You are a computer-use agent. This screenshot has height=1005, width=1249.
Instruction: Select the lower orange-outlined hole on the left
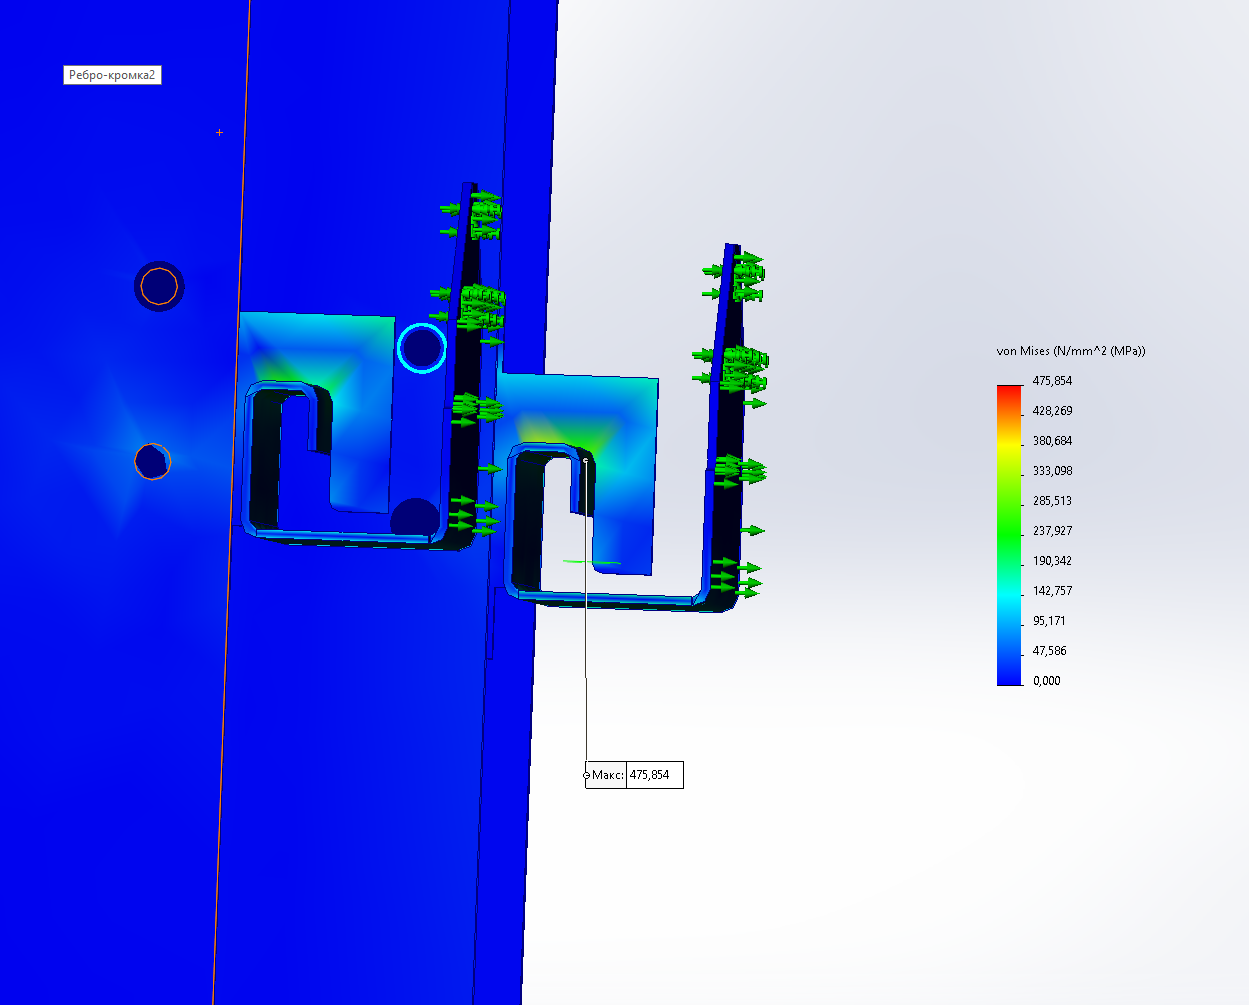[x=152, y=462]
